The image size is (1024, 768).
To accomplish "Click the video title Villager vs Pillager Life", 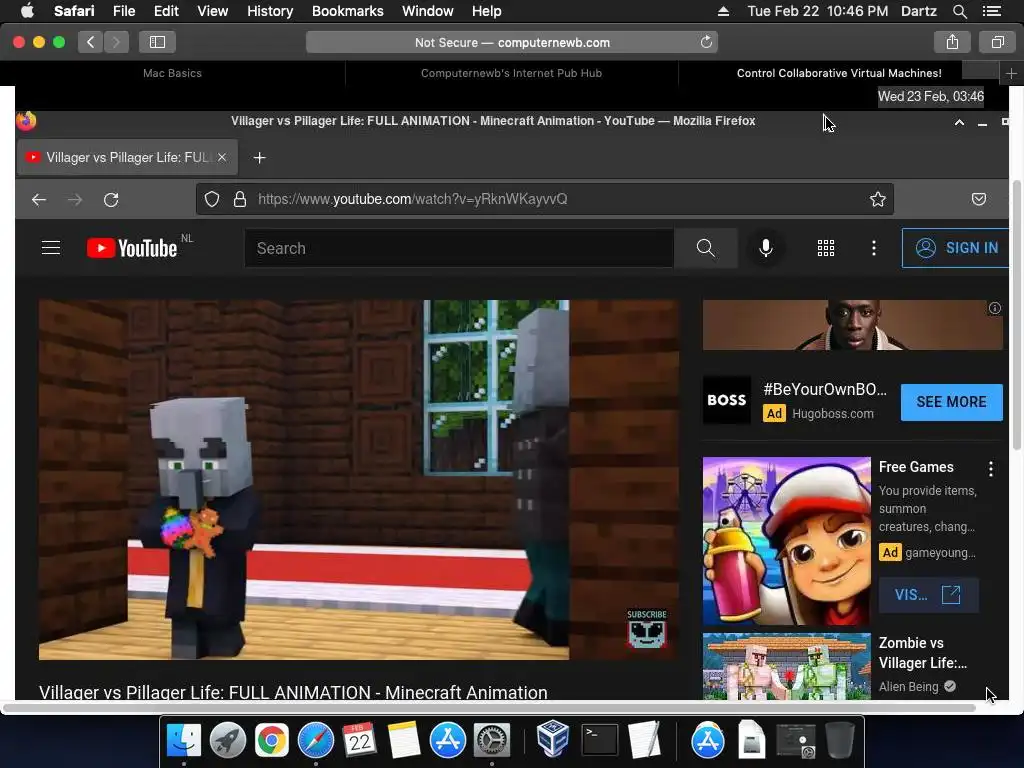I will coord(293,692).
